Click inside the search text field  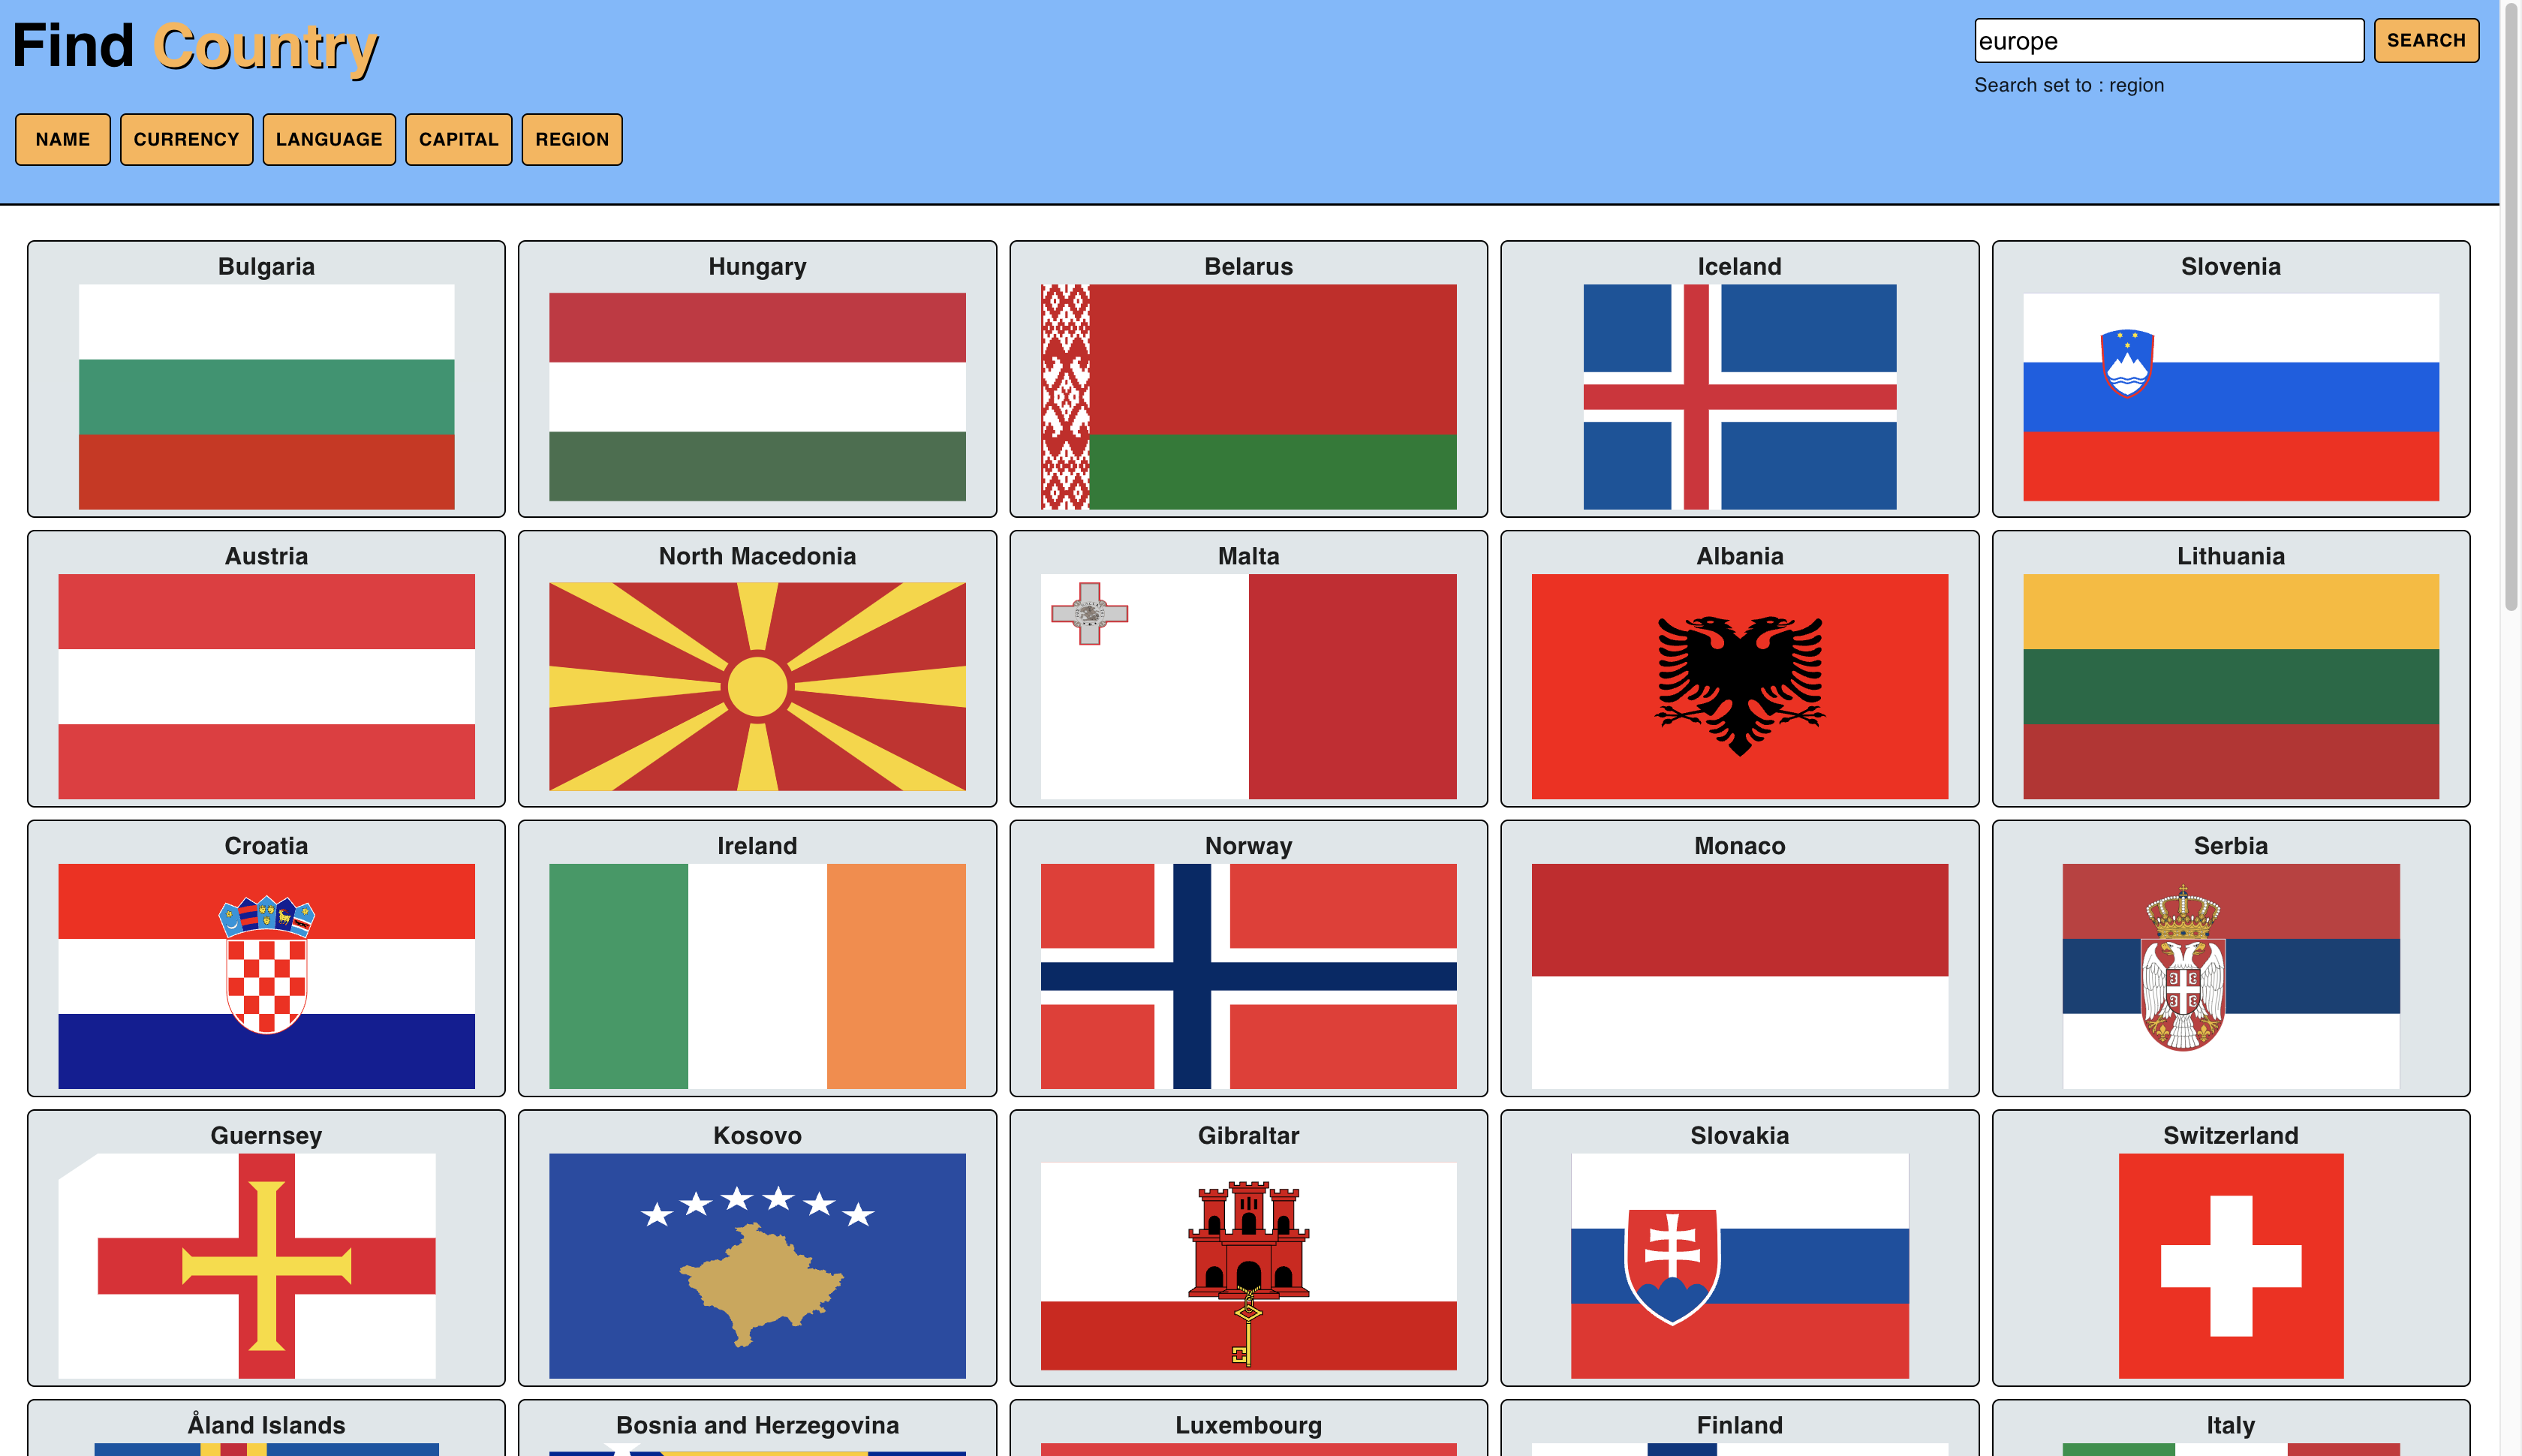pyautogui.click(x=2168, y=41)
